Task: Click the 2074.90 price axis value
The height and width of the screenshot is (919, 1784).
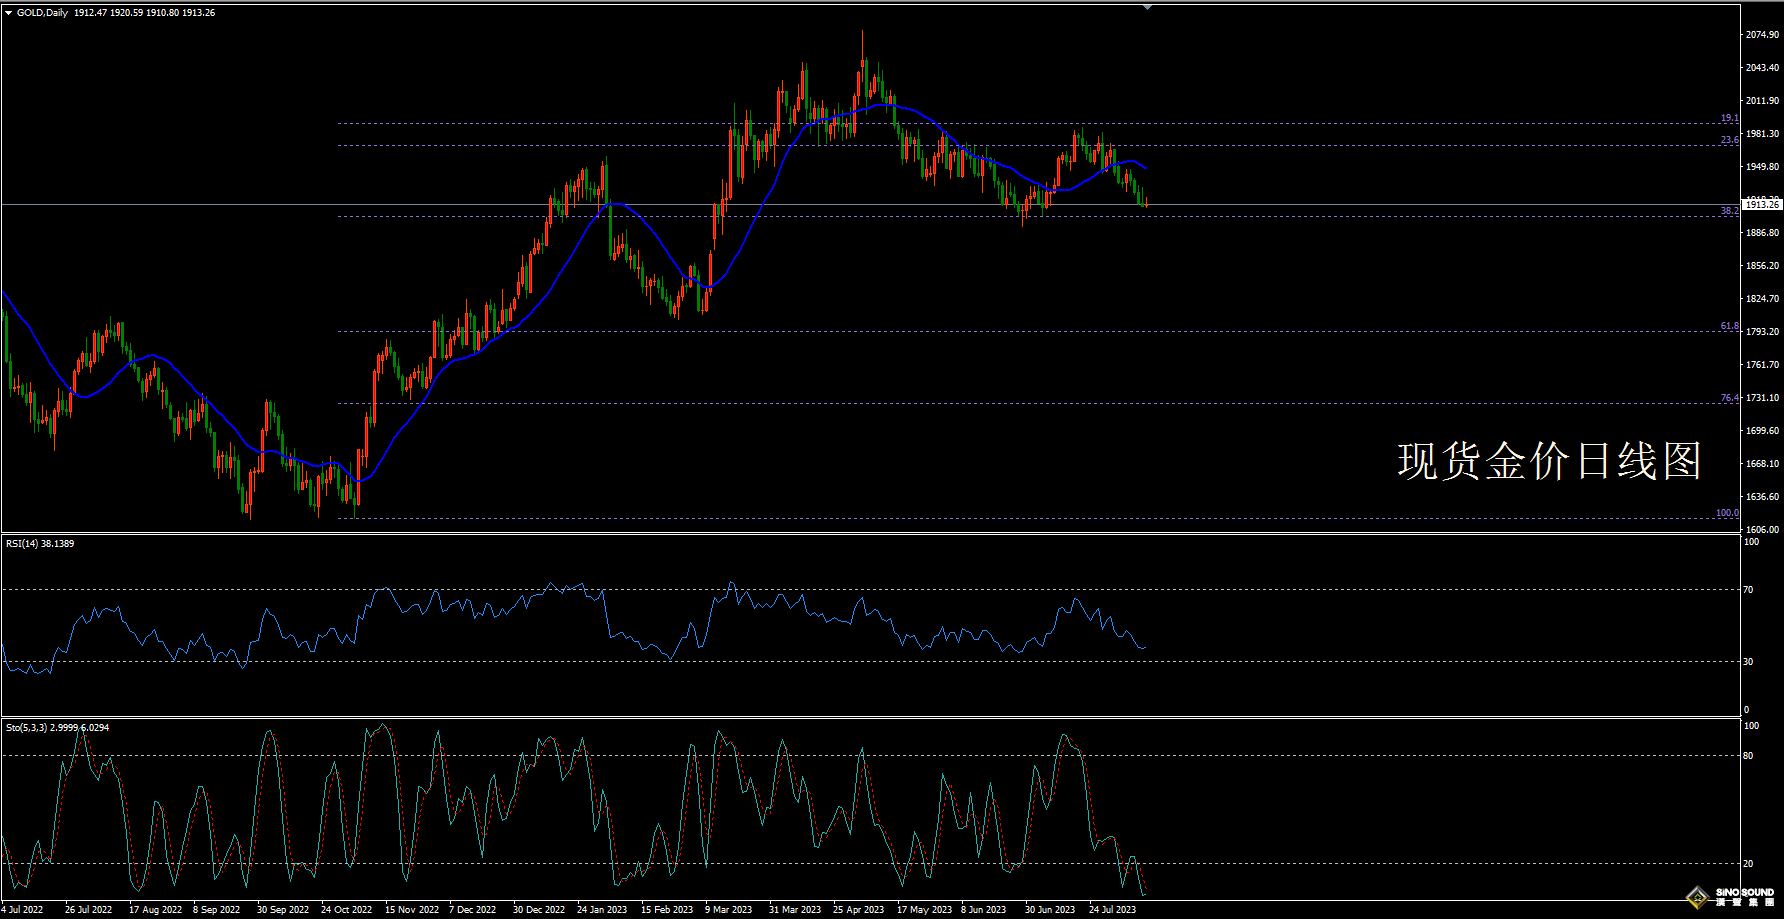Action: pyautogui.click(x=1762, y=35)
